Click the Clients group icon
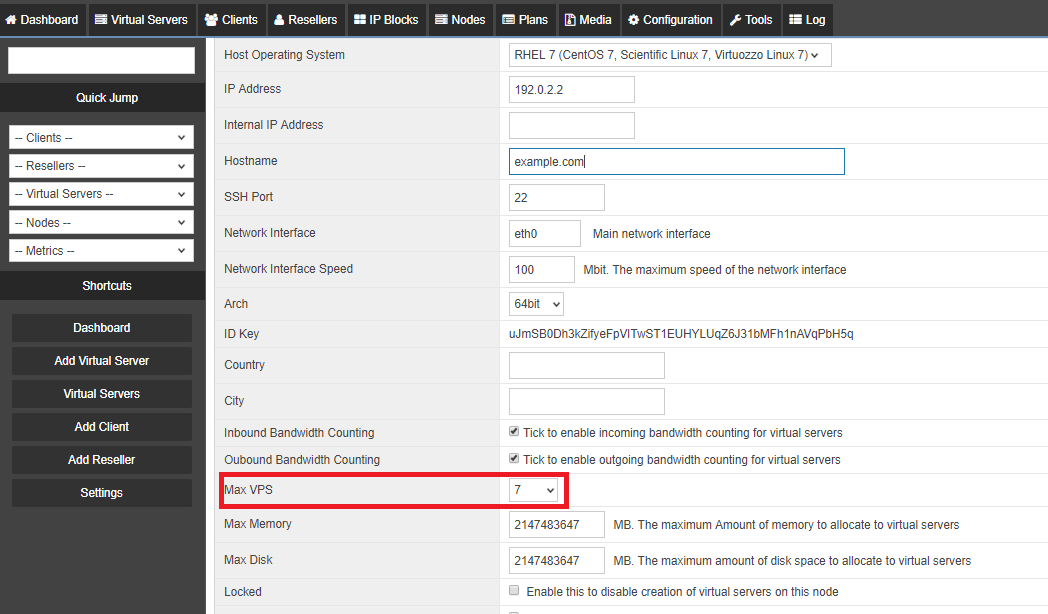 [211, 20]
